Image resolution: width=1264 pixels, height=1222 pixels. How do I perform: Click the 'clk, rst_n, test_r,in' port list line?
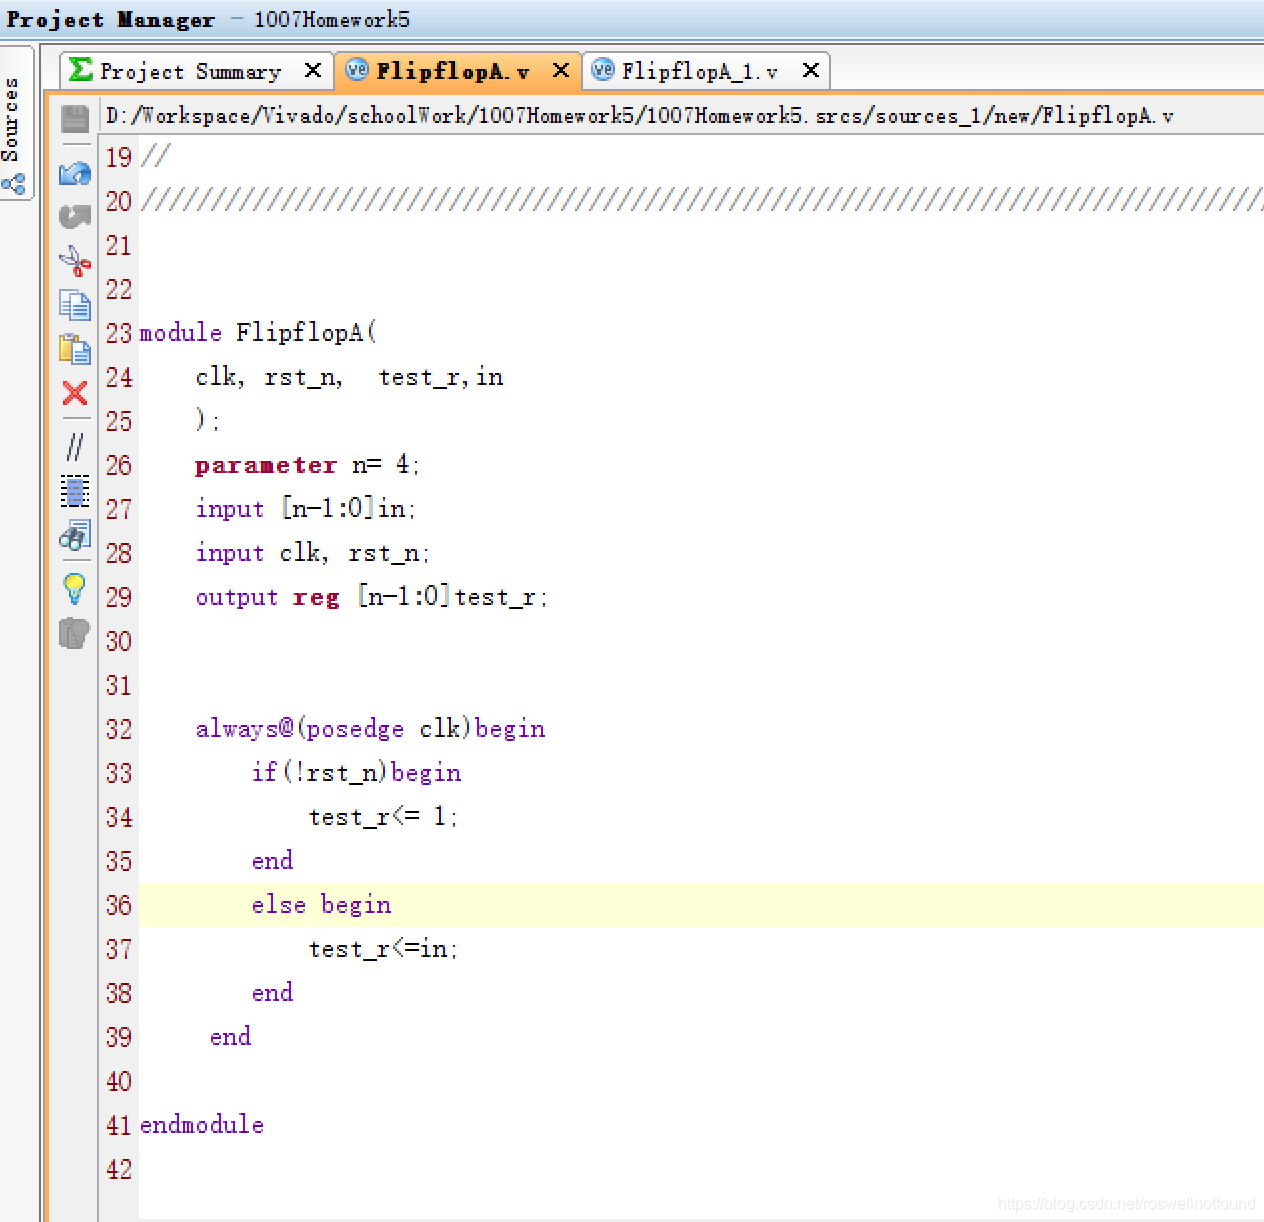click(x=350, y=377)
